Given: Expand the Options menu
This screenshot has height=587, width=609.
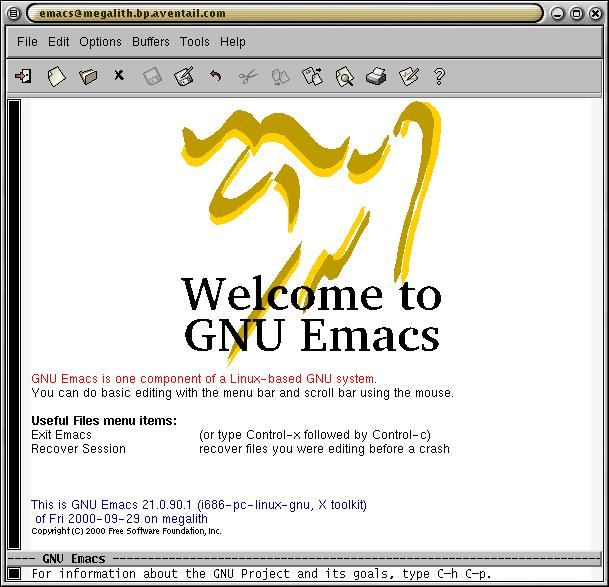Looking at the screenshot, I should [100, 42].
